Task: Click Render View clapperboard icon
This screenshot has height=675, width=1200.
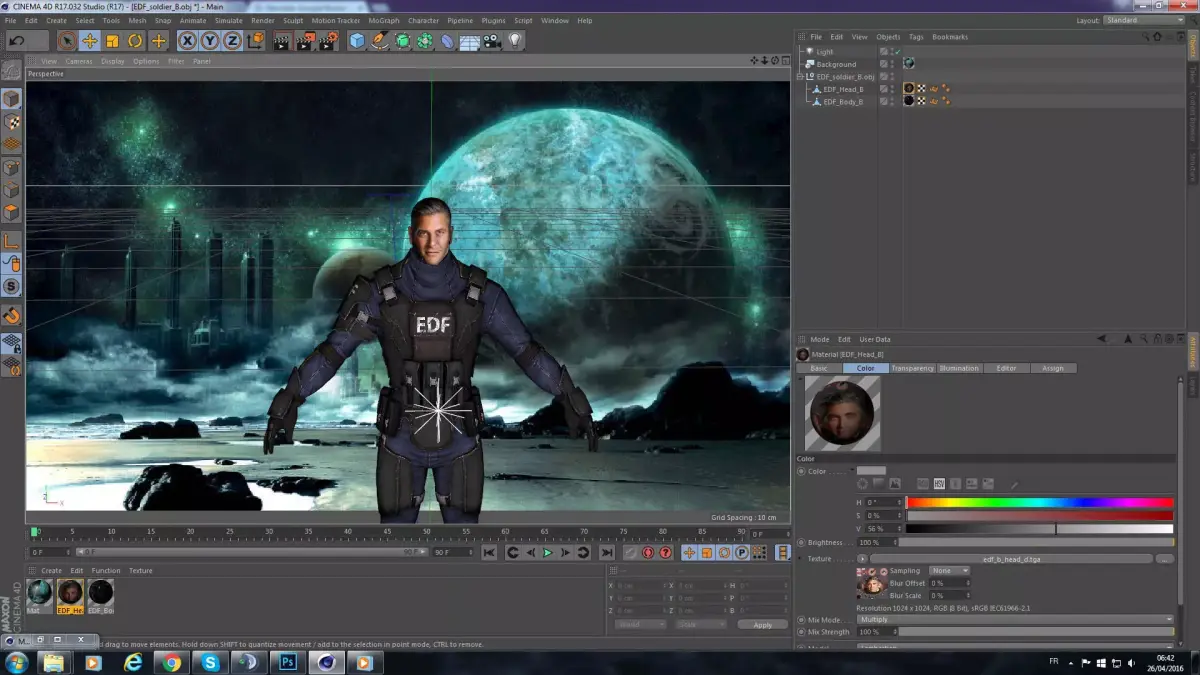Action: (x=282, y=41)
